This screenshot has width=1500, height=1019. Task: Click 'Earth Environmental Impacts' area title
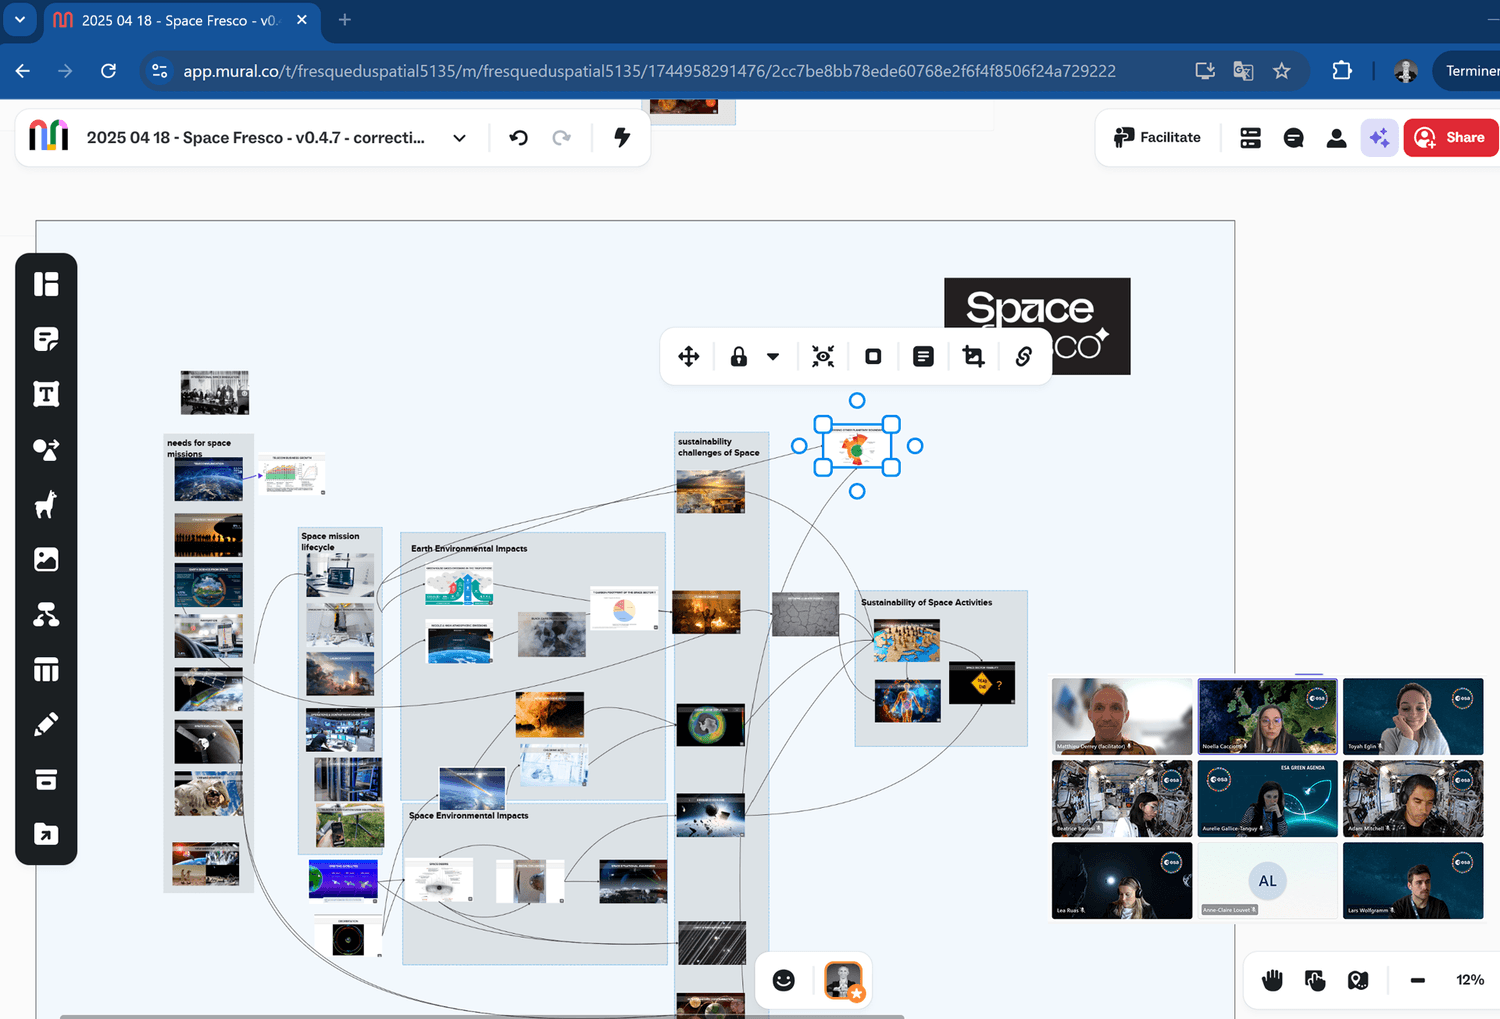469,549
